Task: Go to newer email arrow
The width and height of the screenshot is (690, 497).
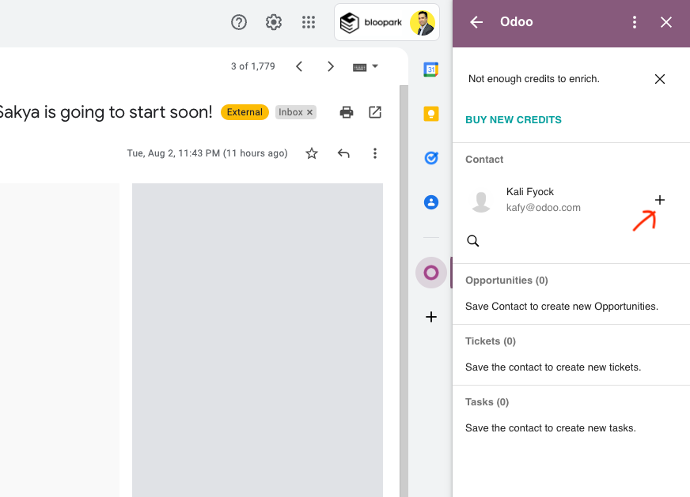Action: click(299, 66)
